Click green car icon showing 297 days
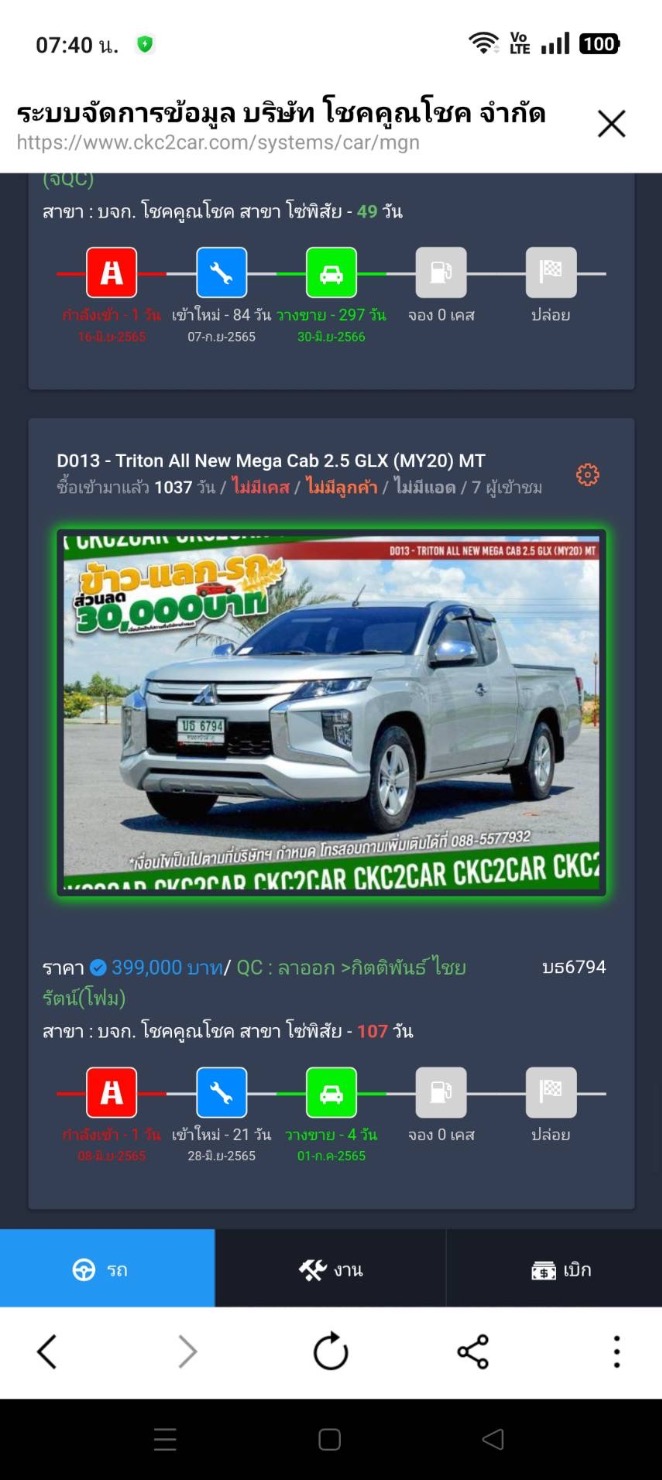The image size is (662, 1480). coord(331,273)
